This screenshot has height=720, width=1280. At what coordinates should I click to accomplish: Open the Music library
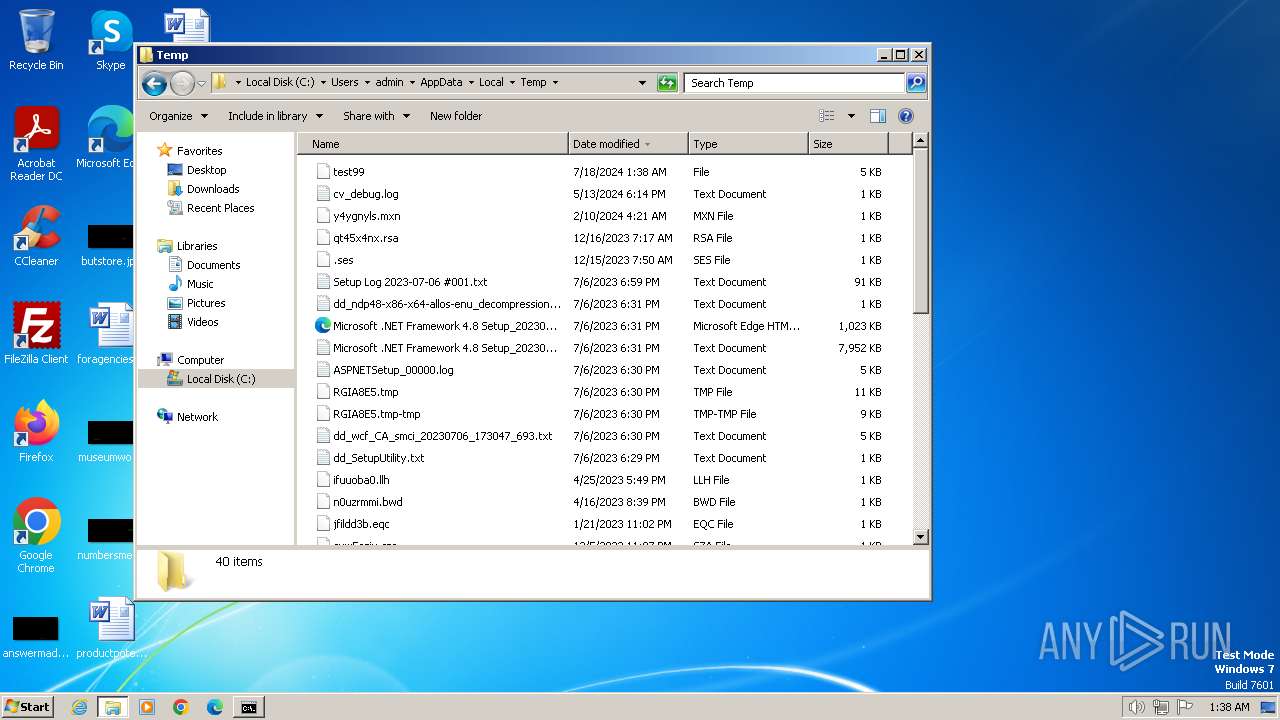(200, 284)
